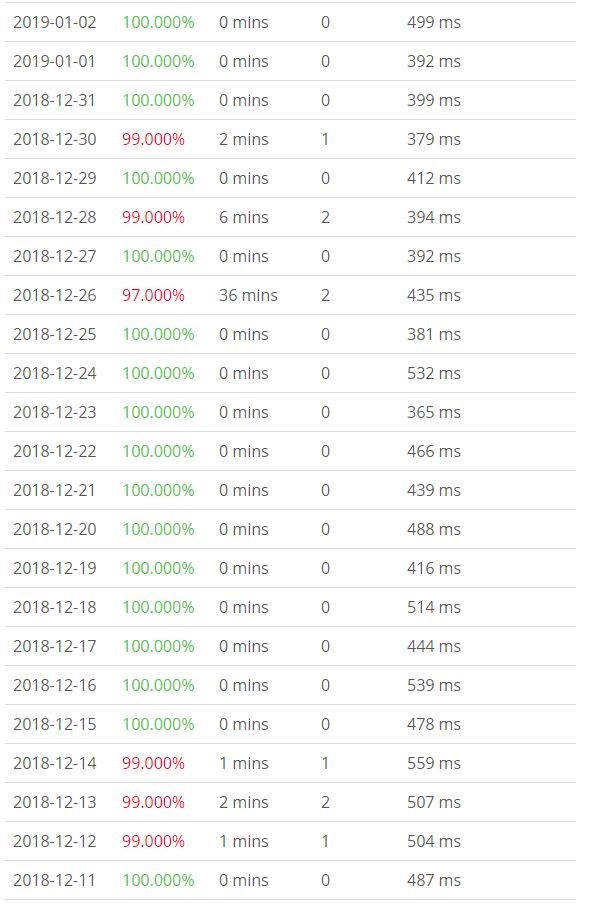Click the 539 ms response time
606x903 pixels.
click(x=434, y=685)
